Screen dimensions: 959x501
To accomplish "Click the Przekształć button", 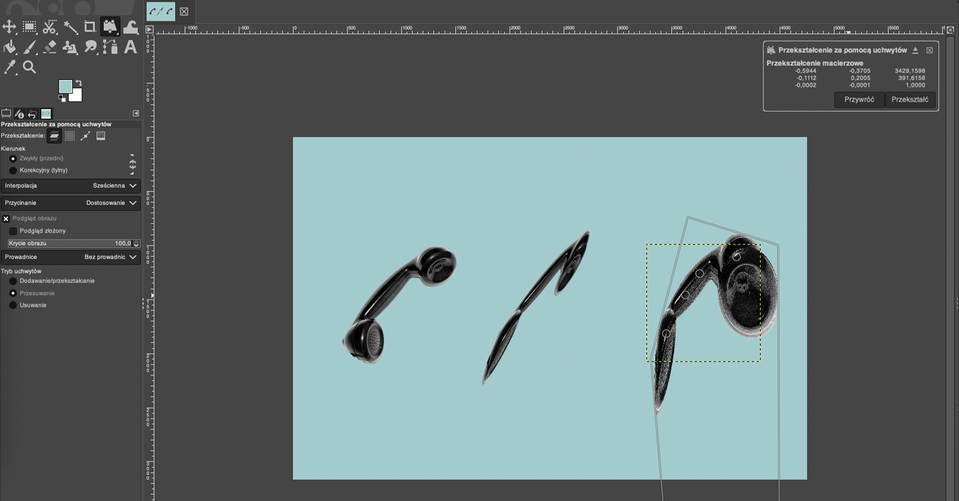I will (x=910, y=100).
